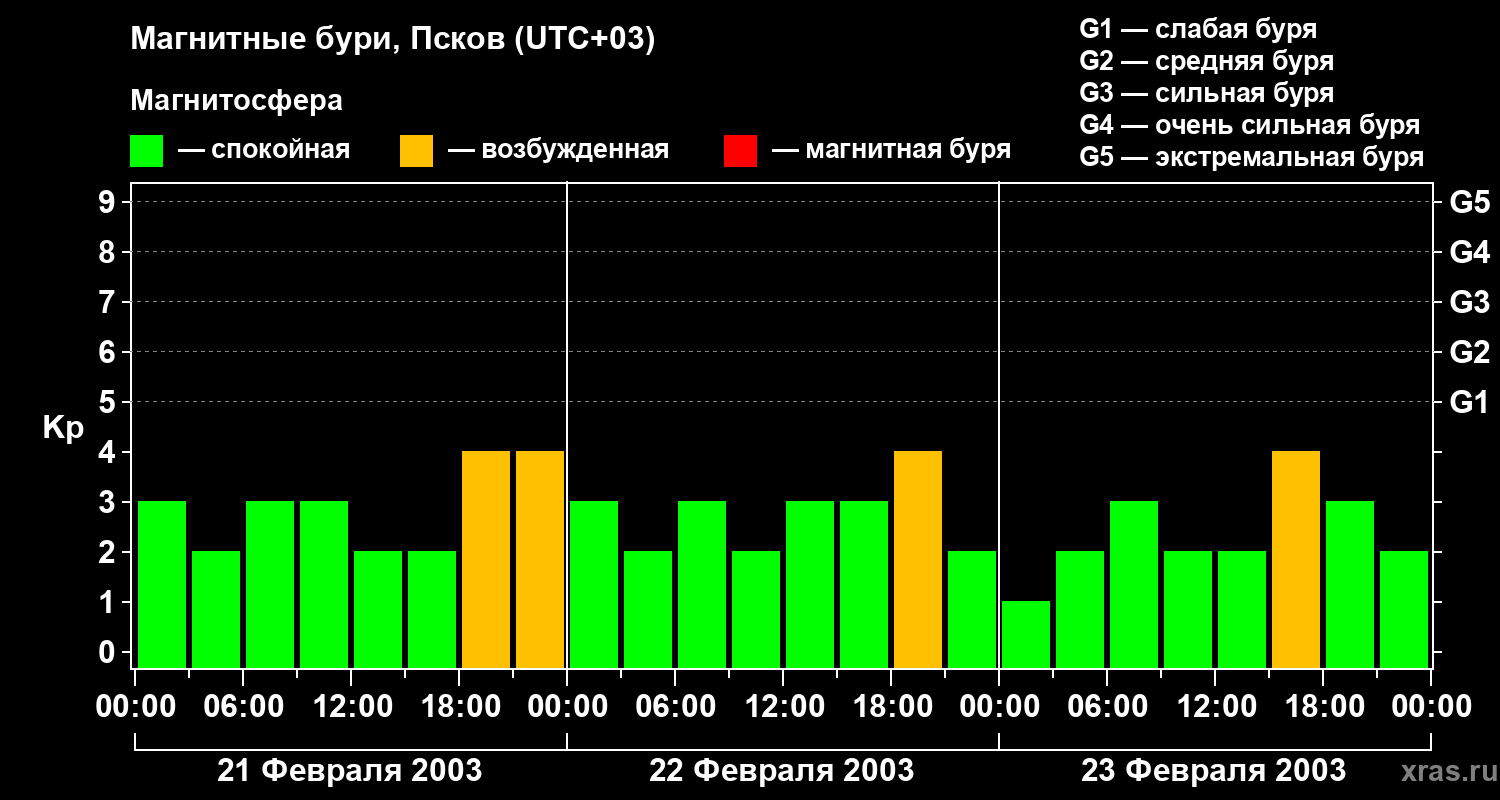The width and height of the screenshot is (1500, 800).
Task: Select the 'G5 — экстремальная буря' legend line
Action: 1252,157
